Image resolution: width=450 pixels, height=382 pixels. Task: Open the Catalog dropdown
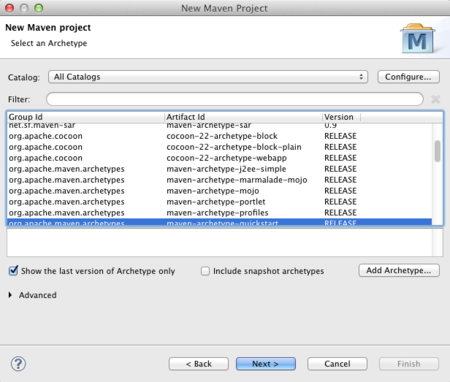coord(208,77)
